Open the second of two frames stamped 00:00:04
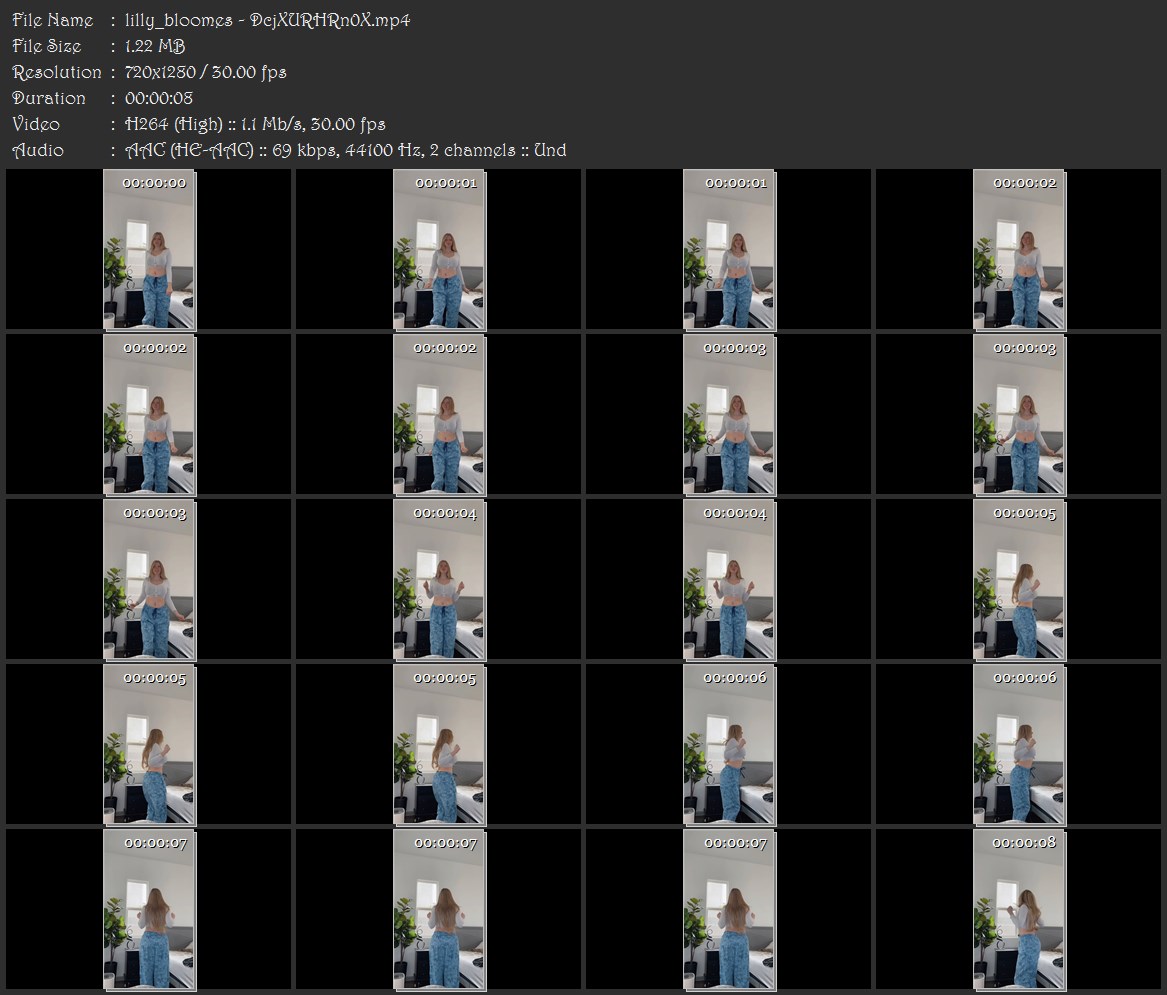 click(x=729, y=580)
